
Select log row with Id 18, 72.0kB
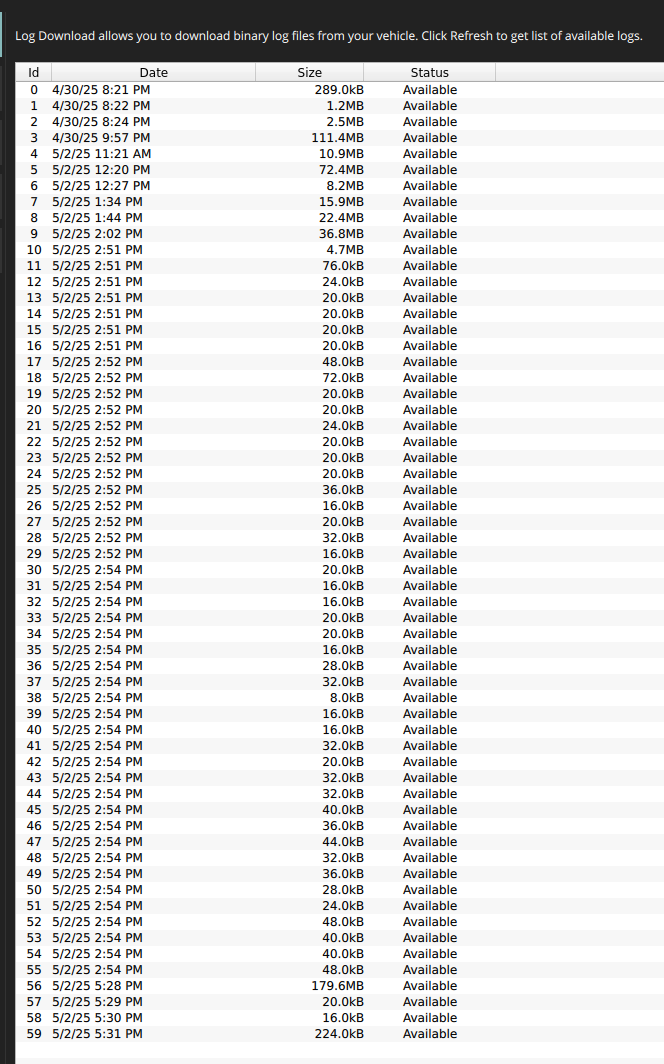click(340, 378)
